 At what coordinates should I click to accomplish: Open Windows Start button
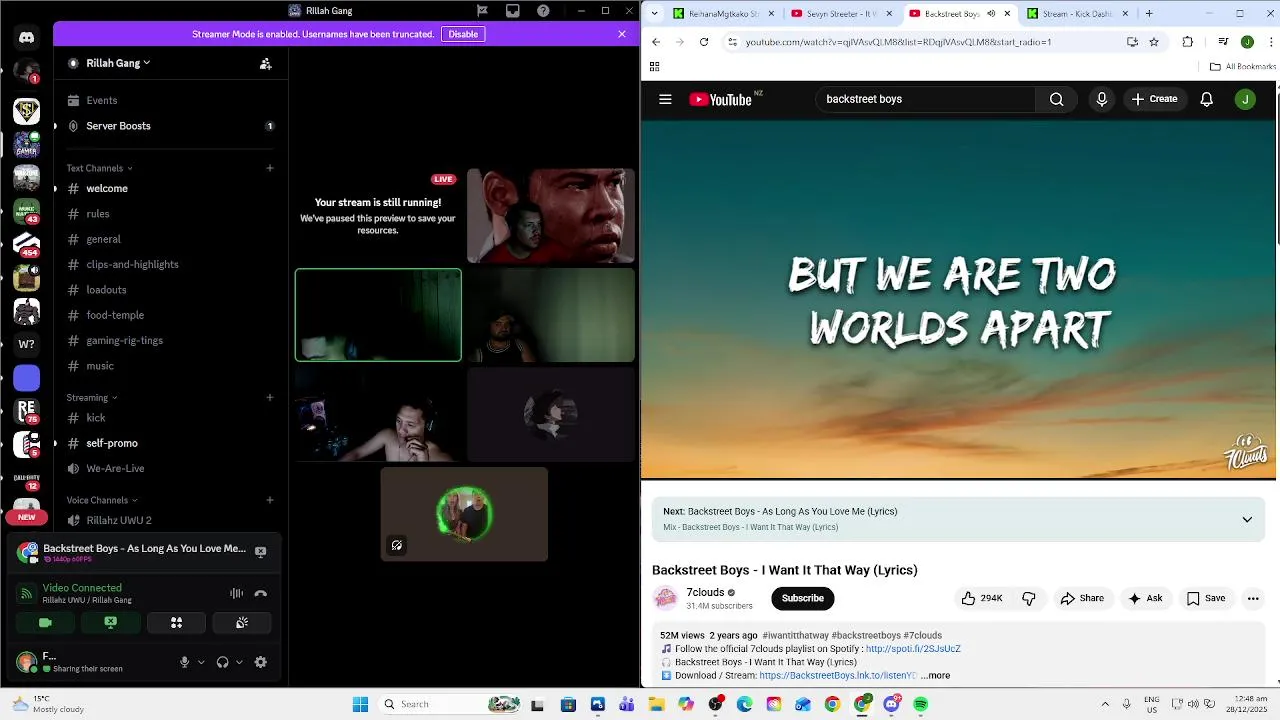point(360,704)
